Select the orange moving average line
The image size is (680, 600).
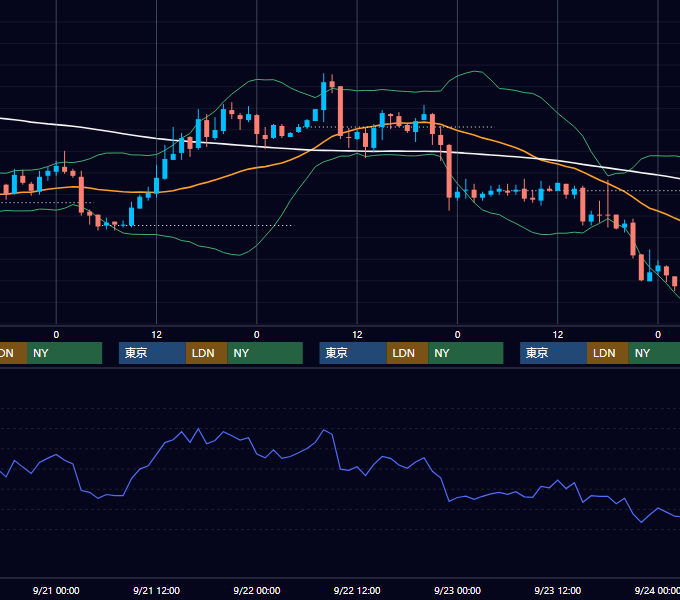(x=282, y=163)
